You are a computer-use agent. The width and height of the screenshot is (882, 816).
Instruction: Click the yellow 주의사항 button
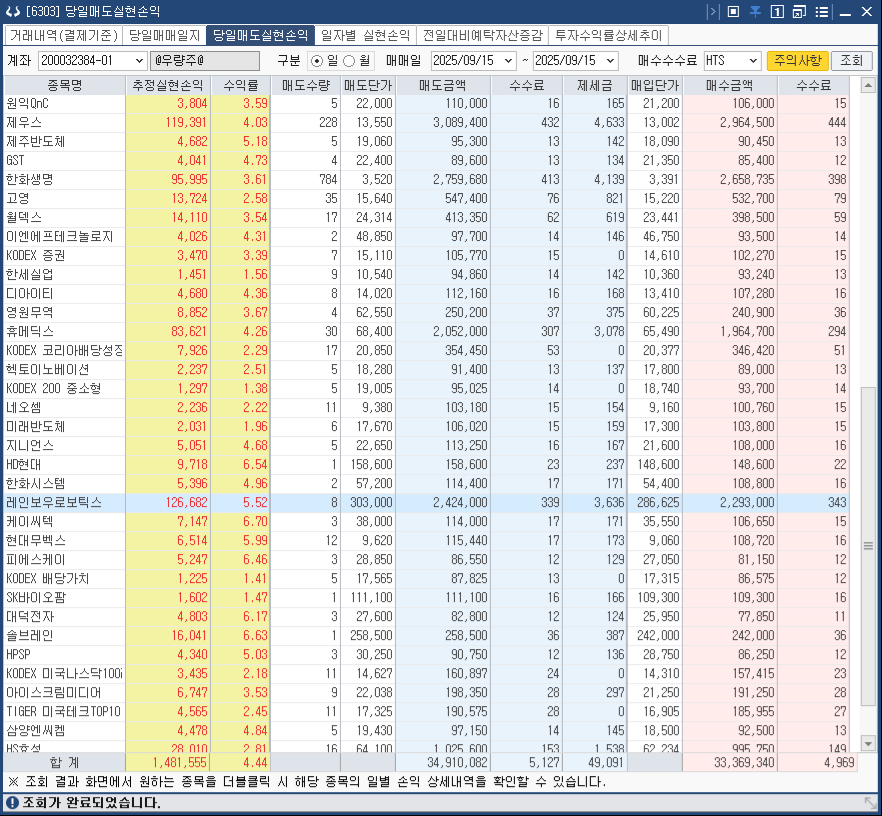(796, 60)
